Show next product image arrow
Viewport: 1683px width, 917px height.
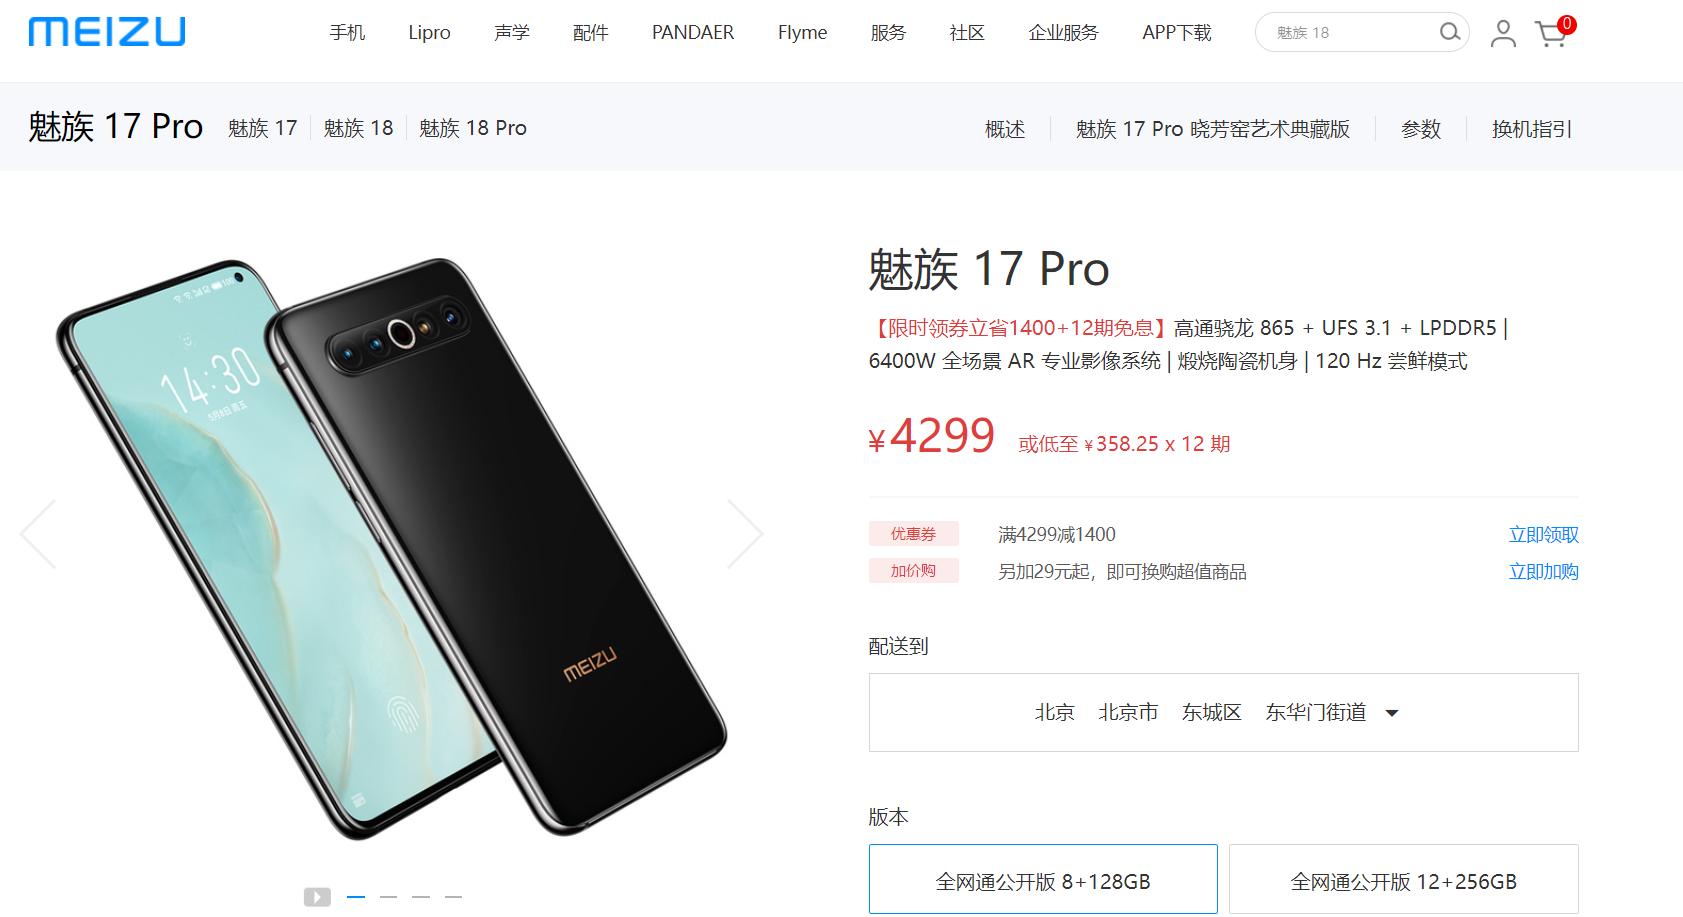745,534
